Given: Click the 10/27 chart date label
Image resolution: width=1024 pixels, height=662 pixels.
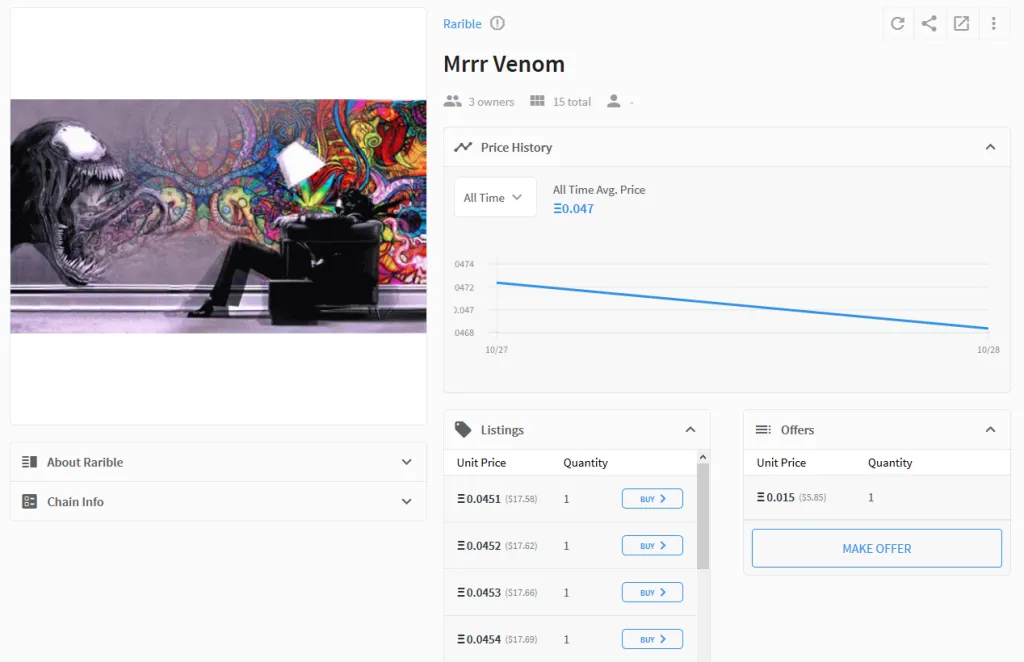Looking at the screenshot, I should (496, 350).
